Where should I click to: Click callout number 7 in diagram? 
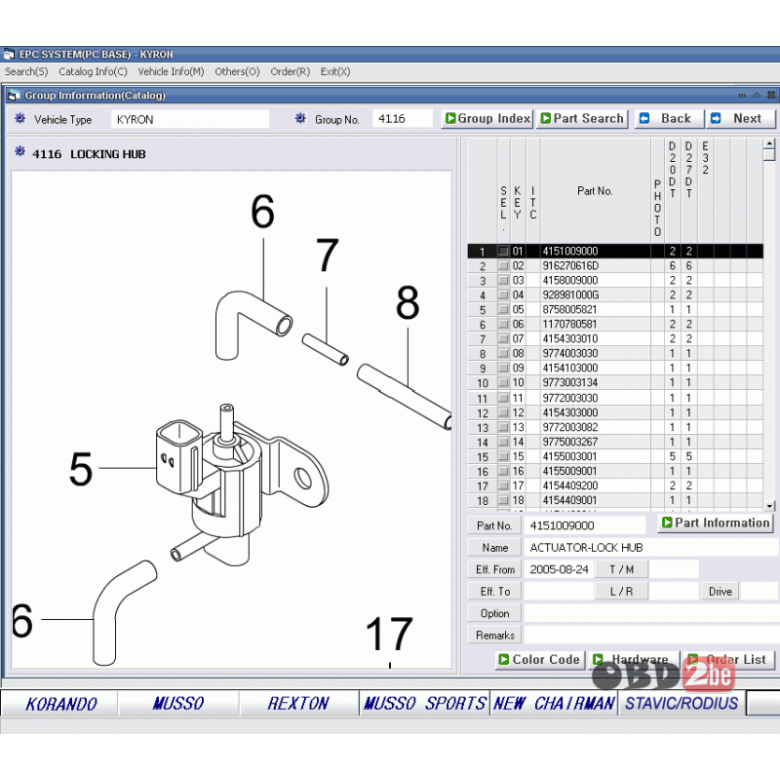click(327, 255)
